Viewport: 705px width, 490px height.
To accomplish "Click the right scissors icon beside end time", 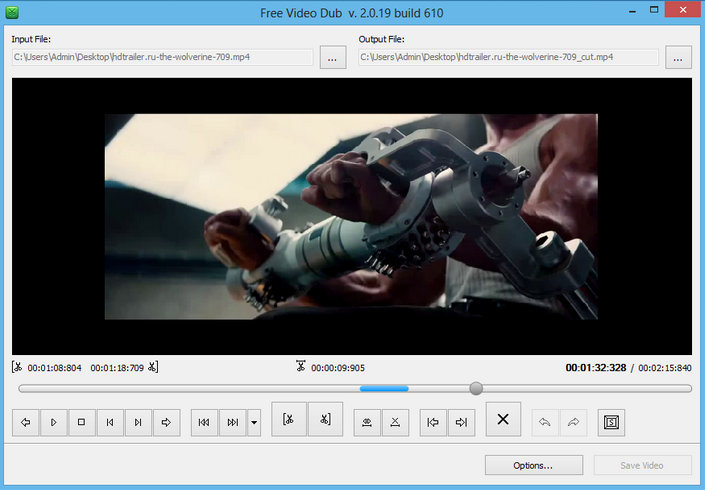I will coord(153,367).
